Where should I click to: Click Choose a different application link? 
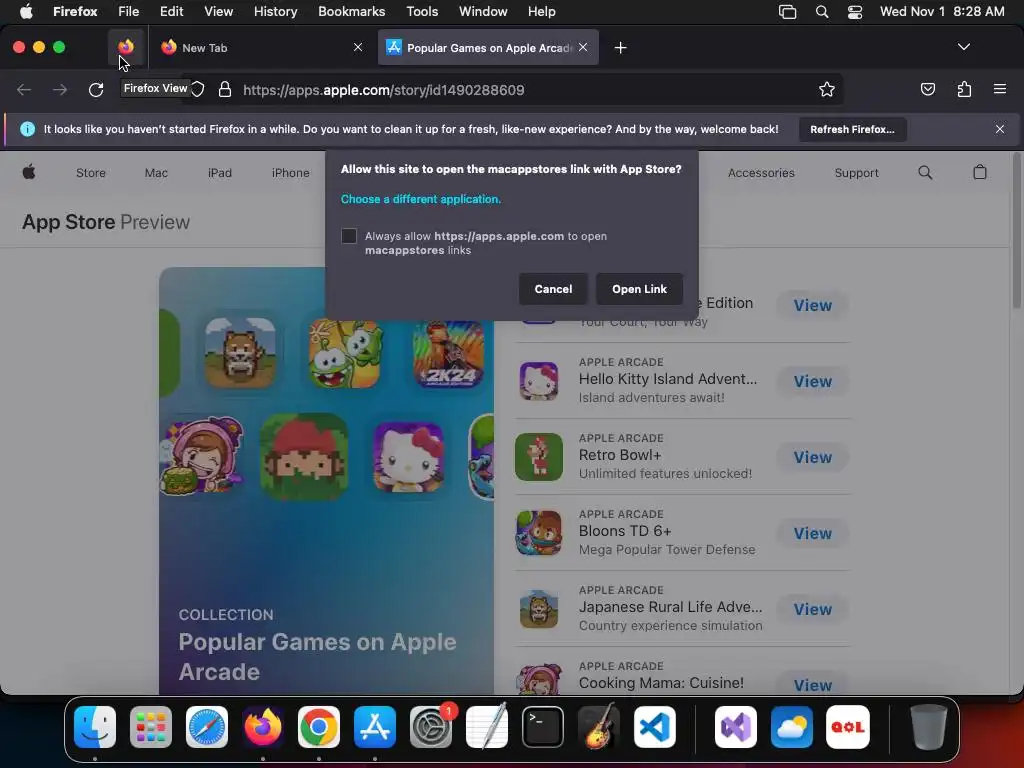pos(421,199)
